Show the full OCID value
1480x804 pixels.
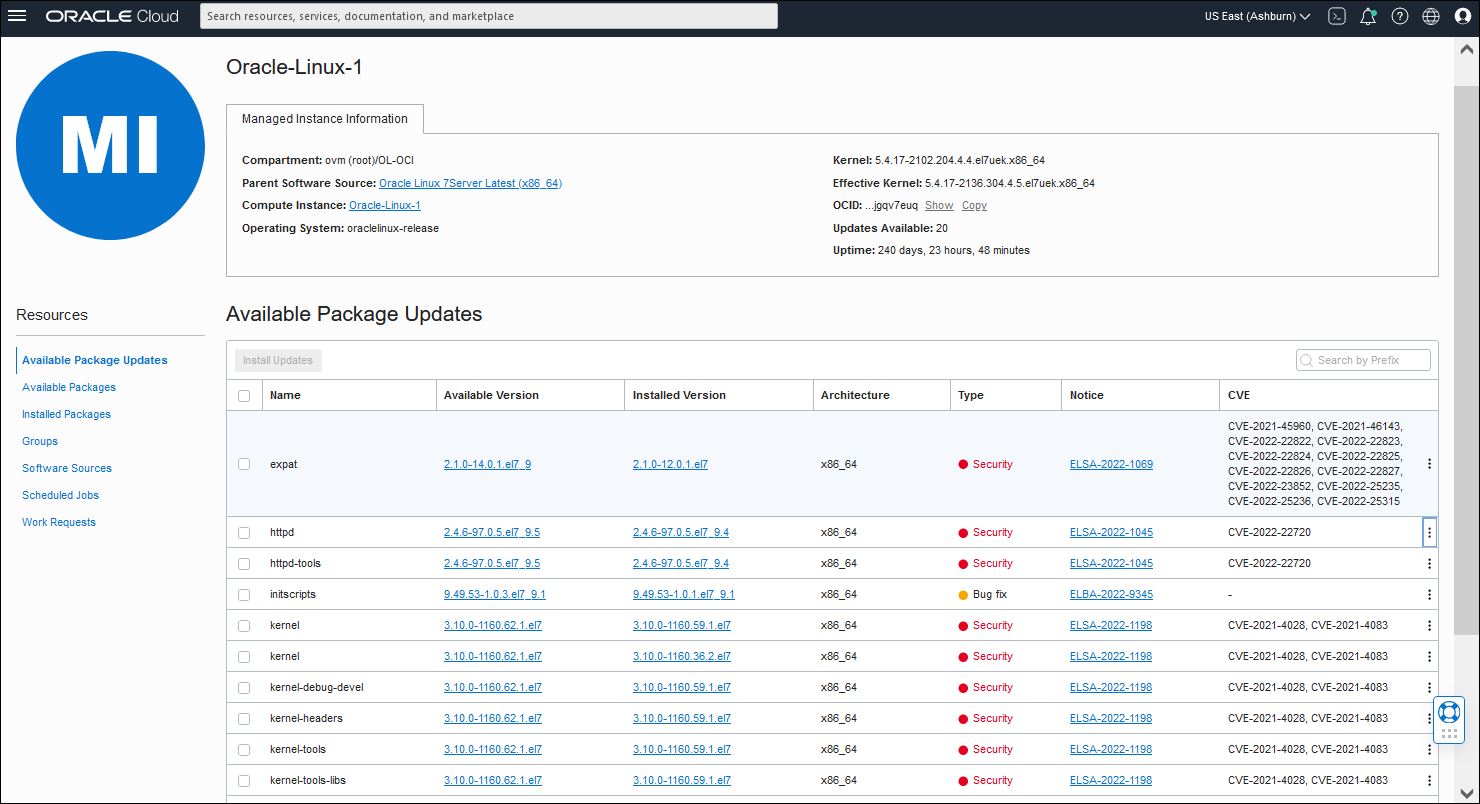click(939, 205)
